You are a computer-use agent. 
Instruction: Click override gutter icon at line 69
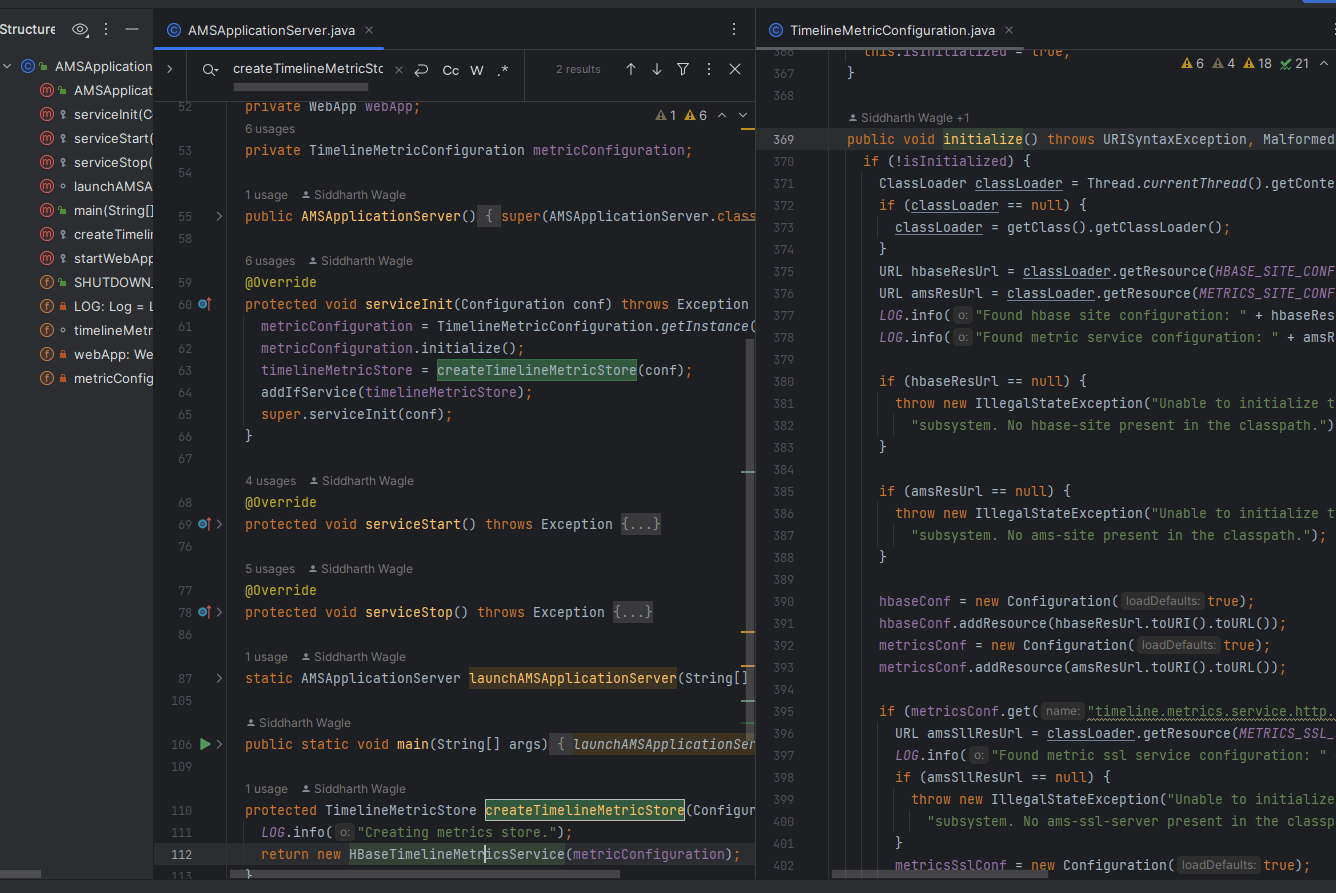204,524
